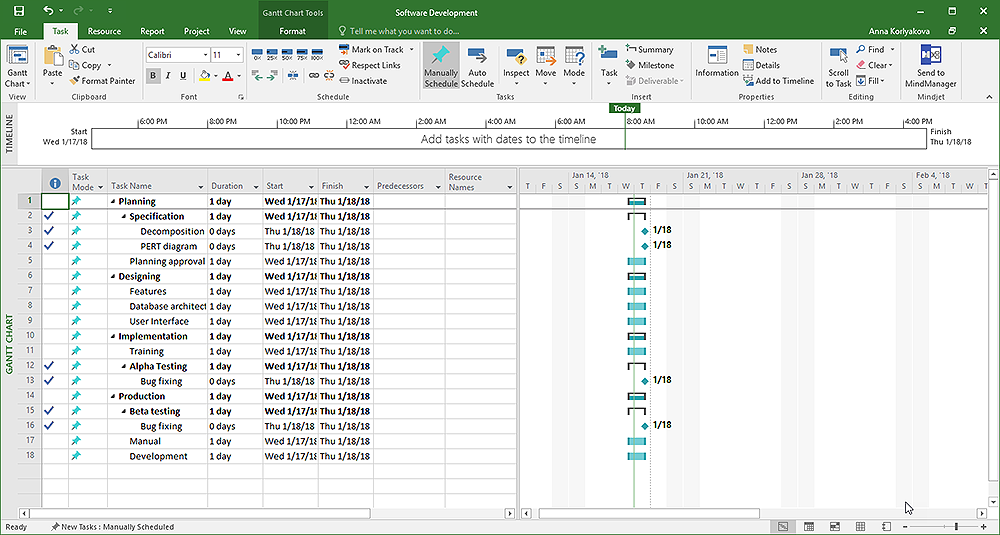Send project to MindManager
The height and width of the screenshot is (535, 1000).
930,66
